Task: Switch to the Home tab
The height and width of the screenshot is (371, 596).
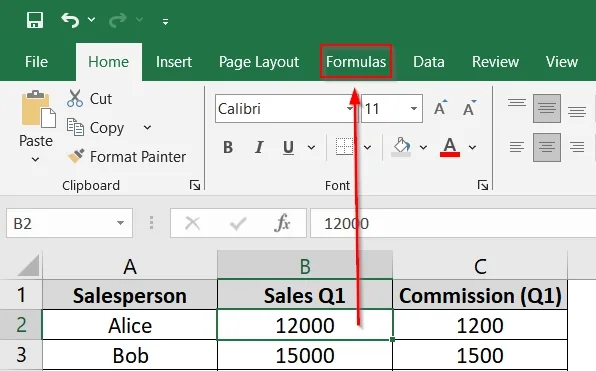Action: [x=109, y=62]
